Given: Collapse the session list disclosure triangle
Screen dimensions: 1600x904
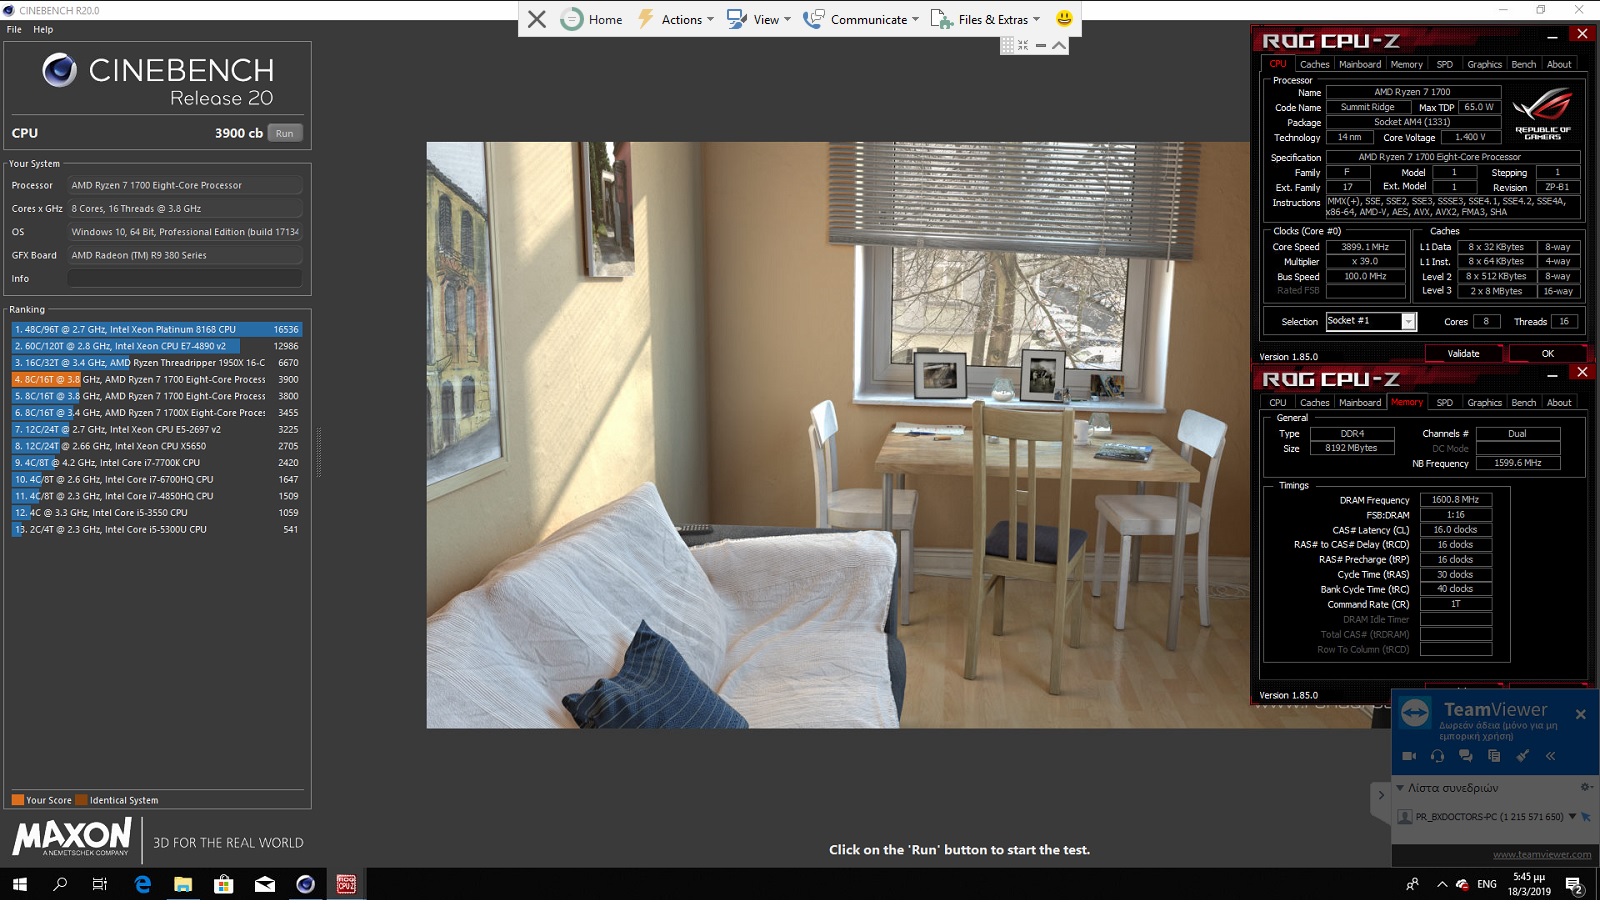Looking at the screenshot, I should point(1400,788).
